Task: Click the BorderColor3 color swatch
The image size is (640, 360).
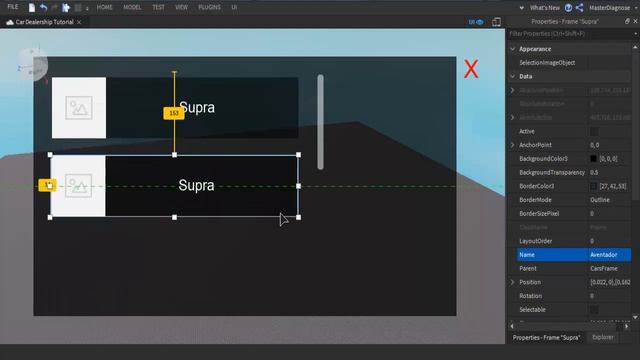Action: 593,186
